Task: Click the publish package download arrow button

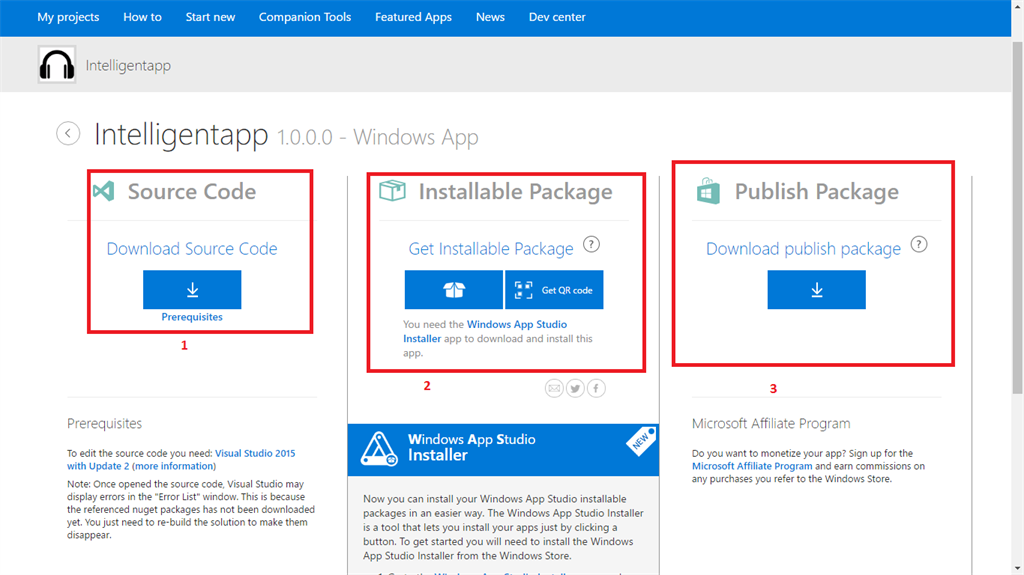Action: (x=816, y=290)
